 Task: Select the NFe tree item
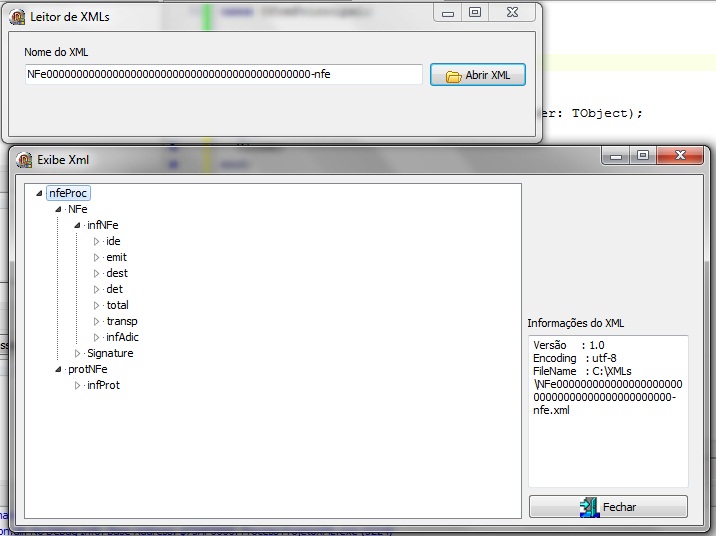pyautogui.click(x=77, y=209)
